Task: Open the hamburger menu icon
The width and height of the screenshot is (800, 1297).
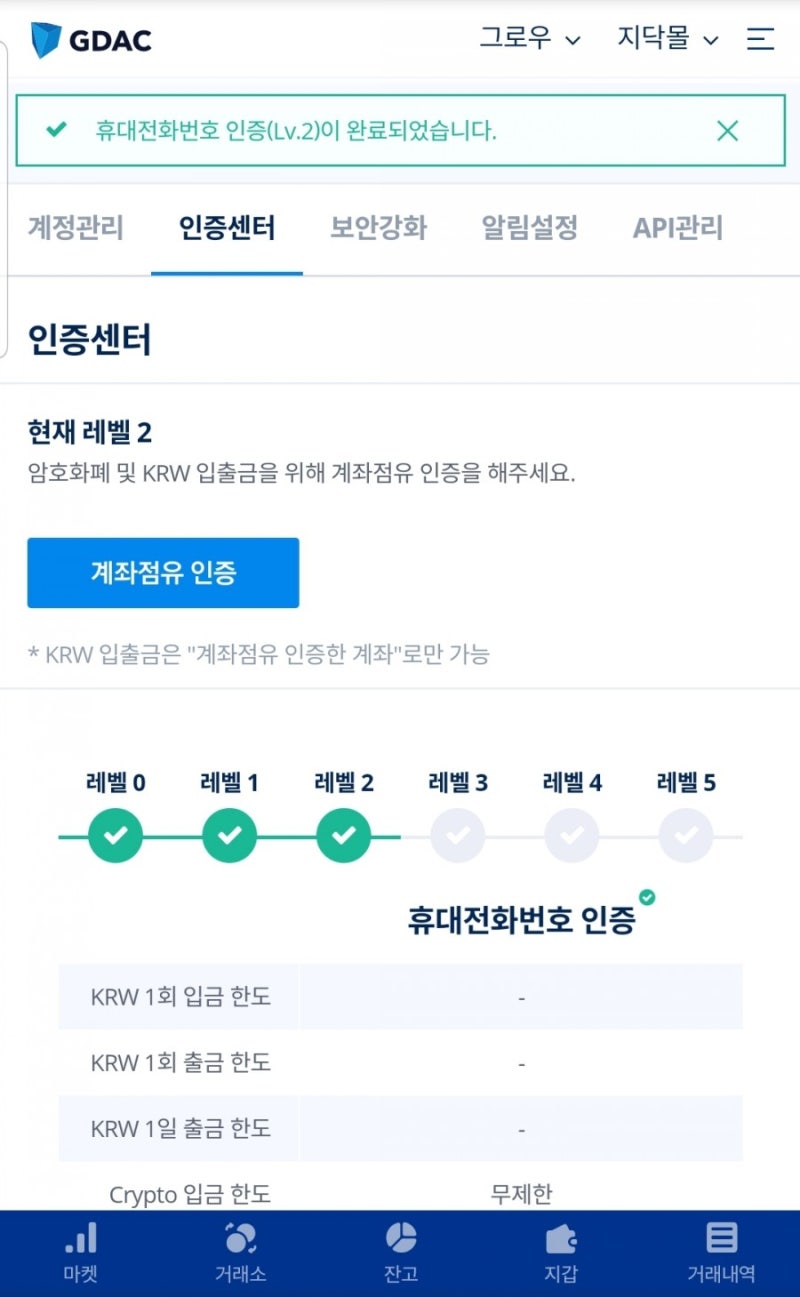Action: pos(761,39)
